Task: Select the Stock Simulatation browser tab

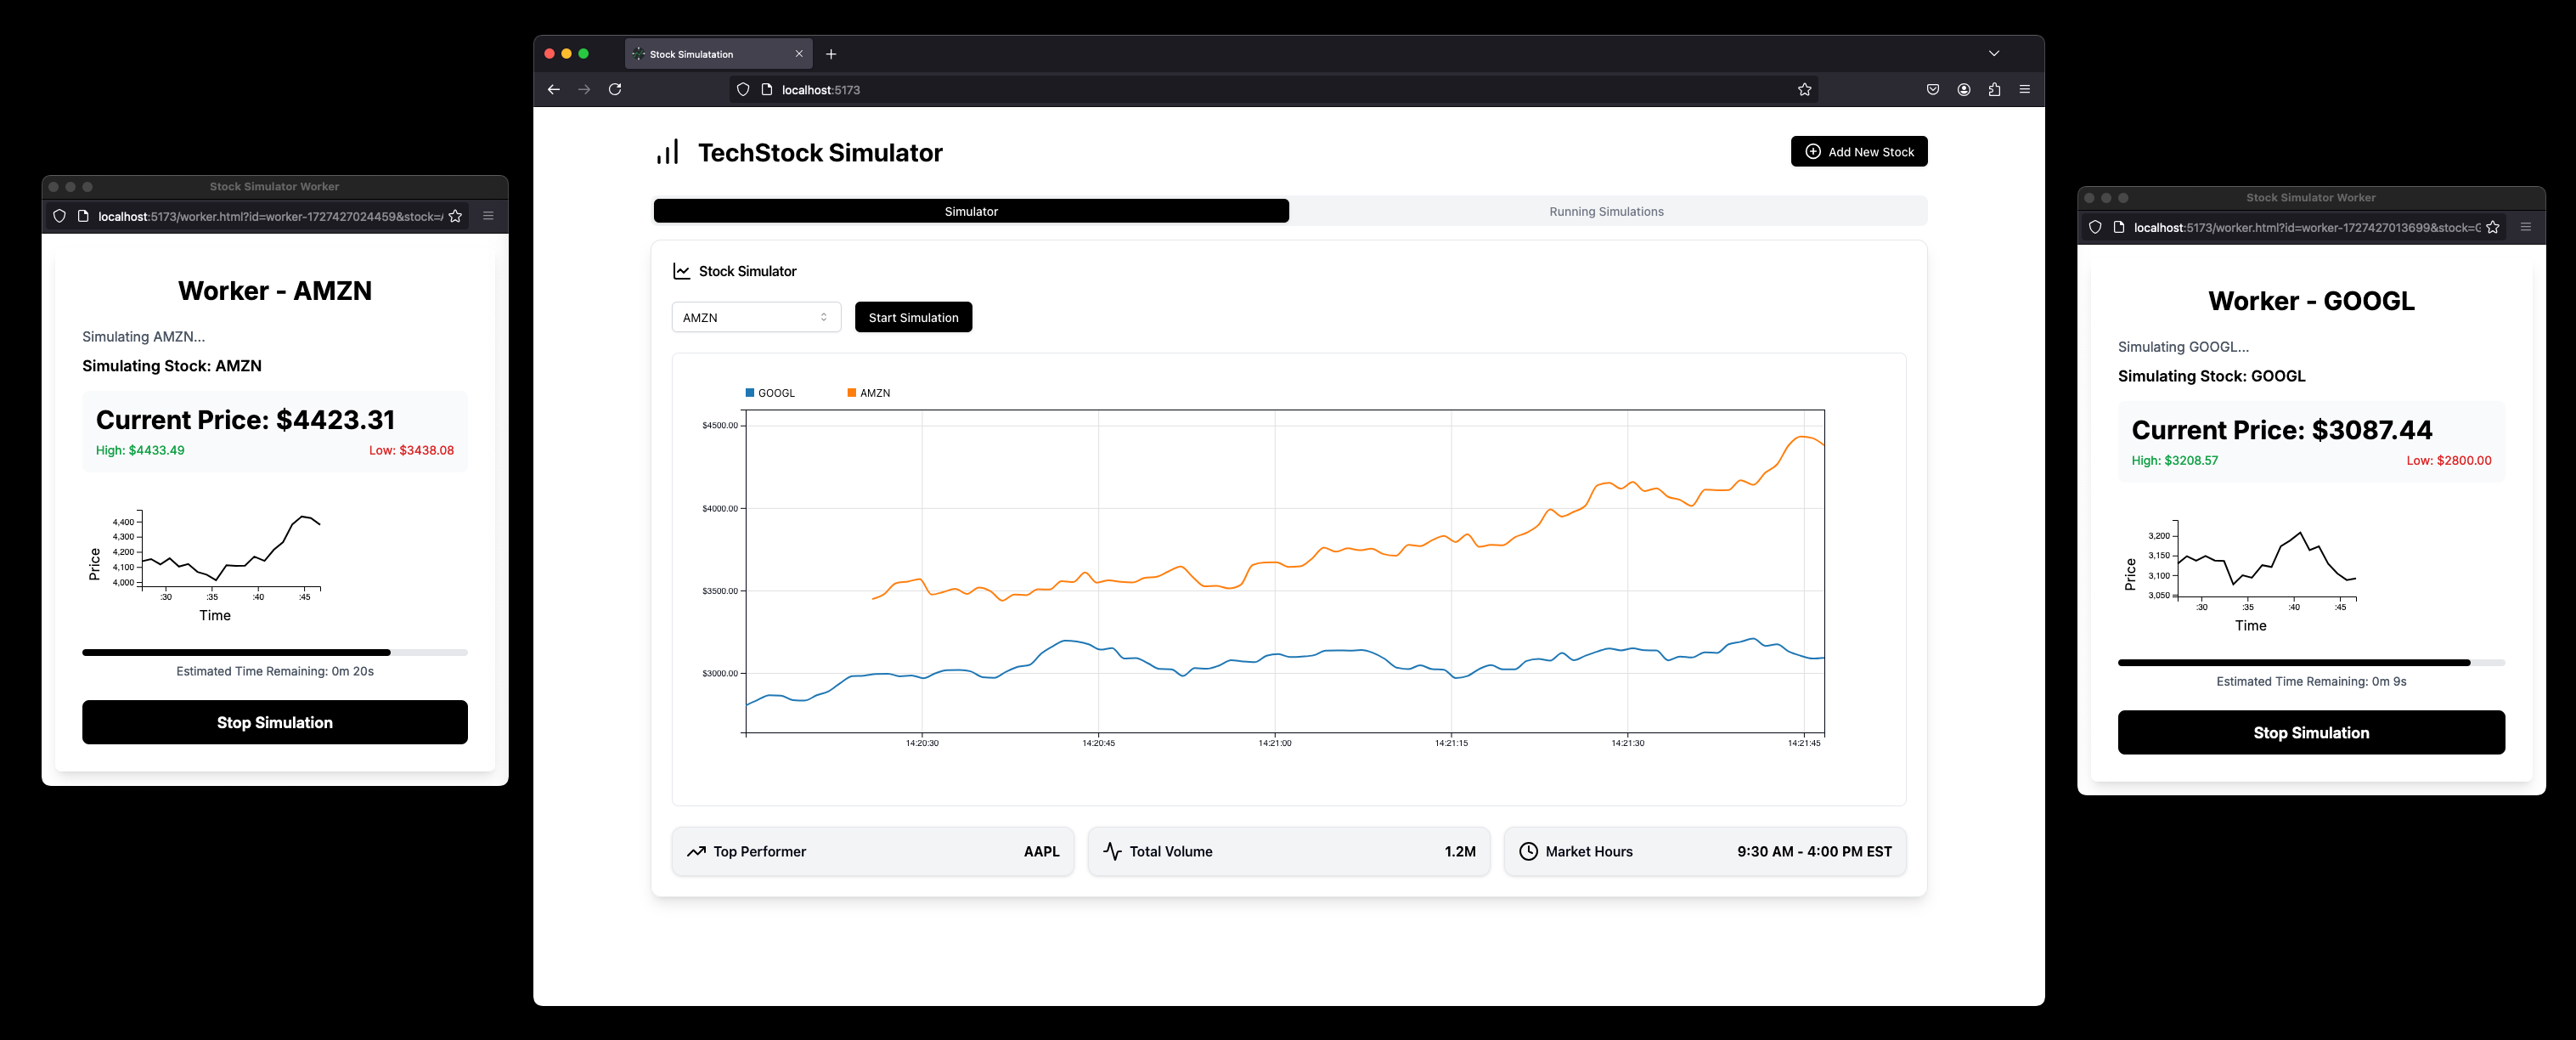Action: pos(718,54)
